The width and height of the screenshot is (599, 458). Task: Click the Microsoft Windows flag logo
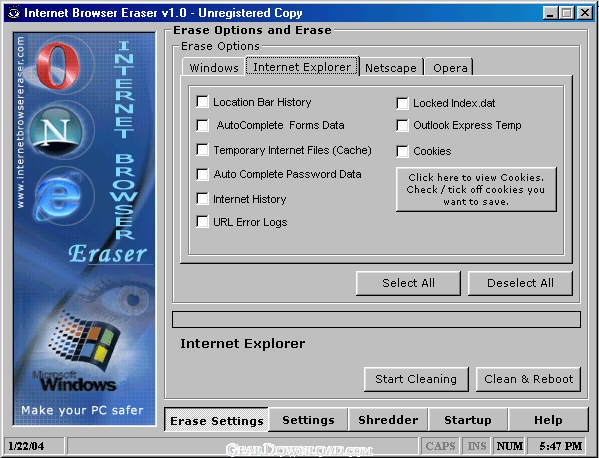pos(84,341)
